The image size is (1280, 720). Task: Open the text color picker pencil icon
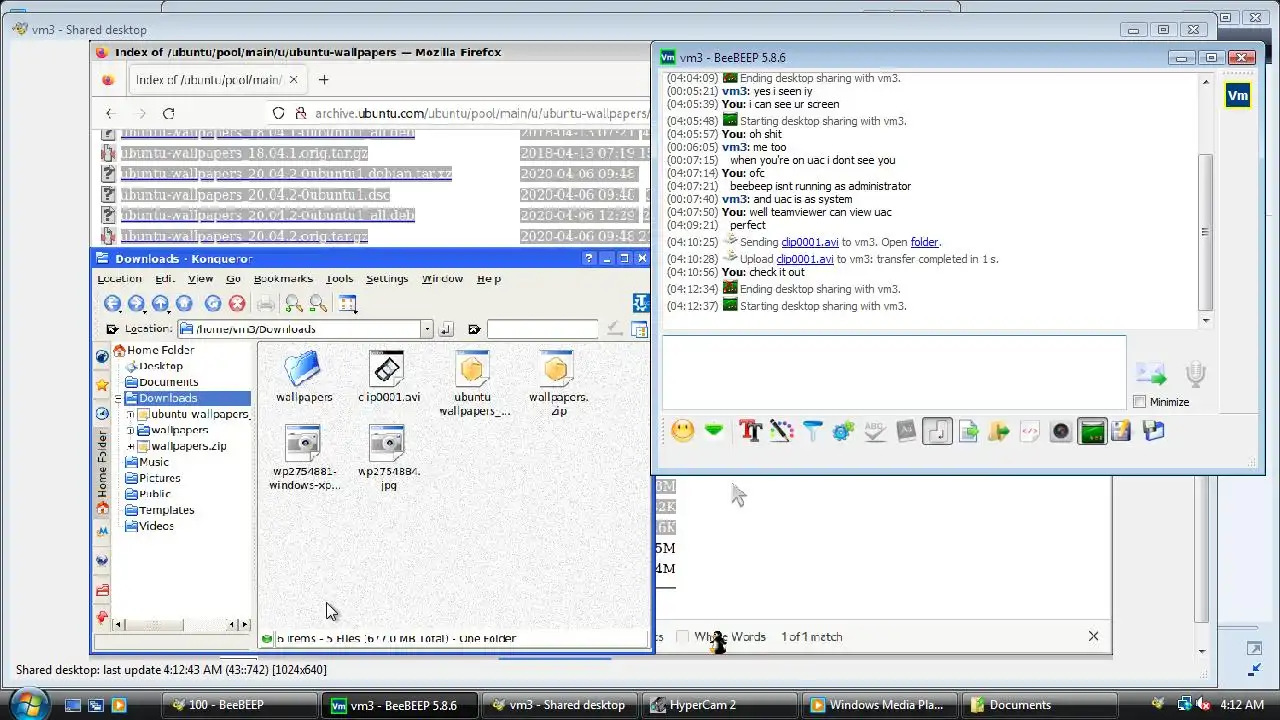pos(781,431)
